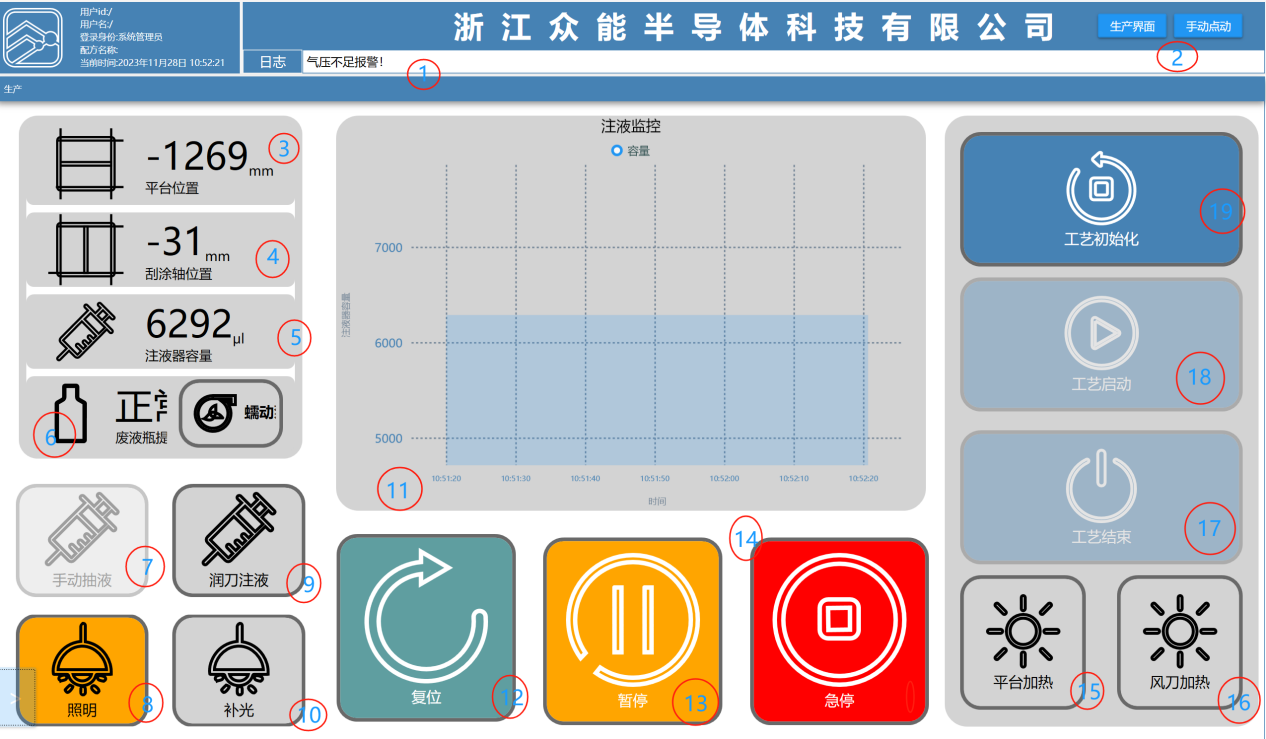Image resolution: width=1266 pixels, height=739 pixels.
Task: Turn on 风刀加热 air knife heating
Action: click(x=1179, y=643)
